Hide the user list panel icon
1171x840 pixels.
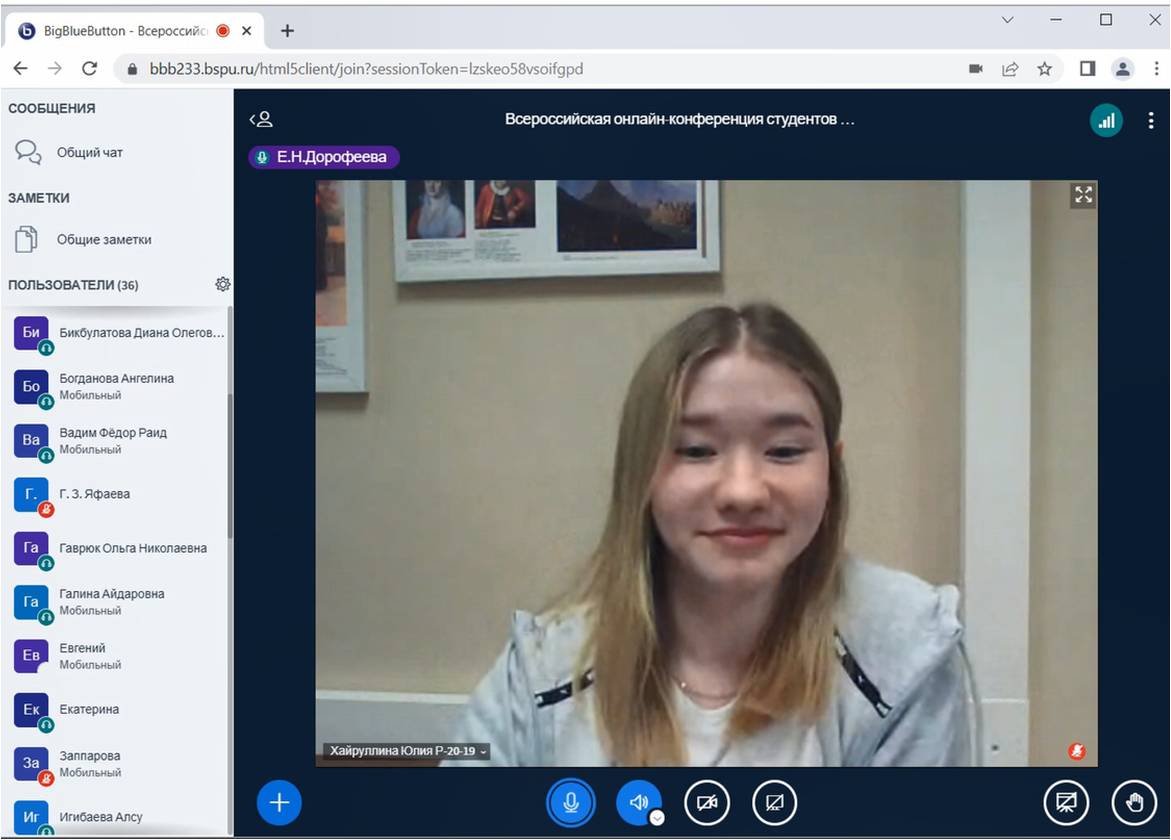point(261,120)
